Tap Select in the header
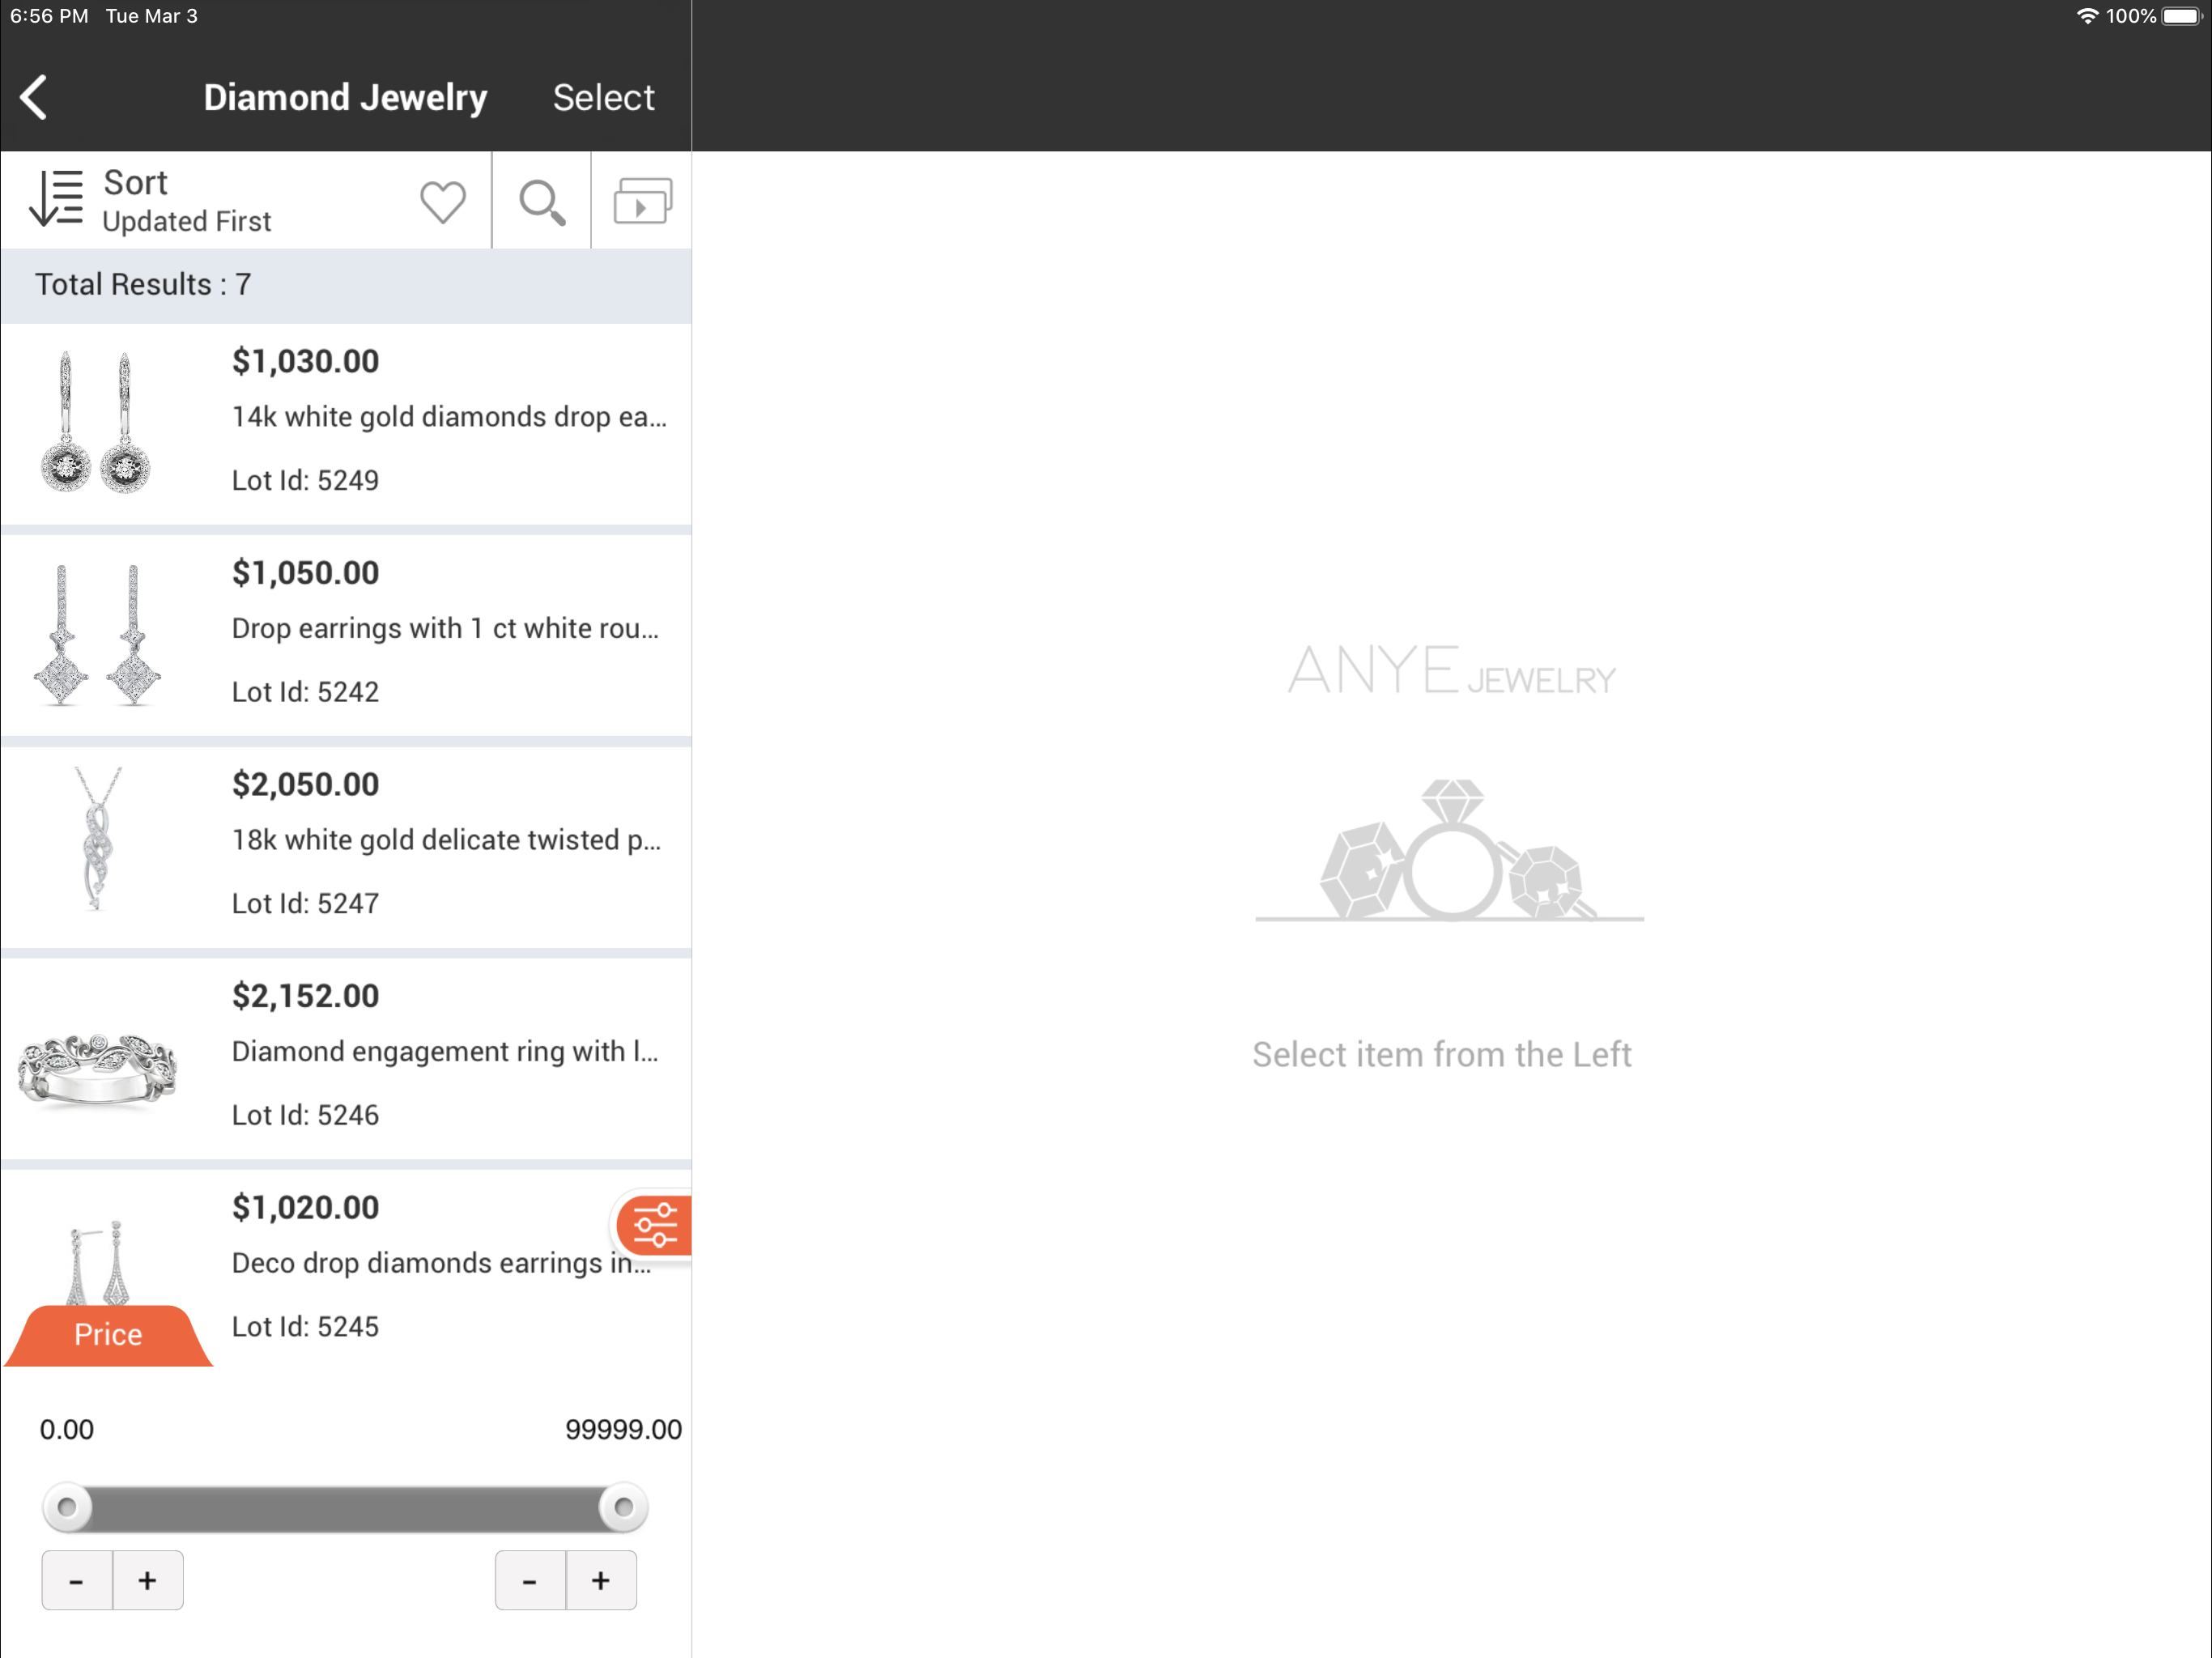 coord(603,98)
